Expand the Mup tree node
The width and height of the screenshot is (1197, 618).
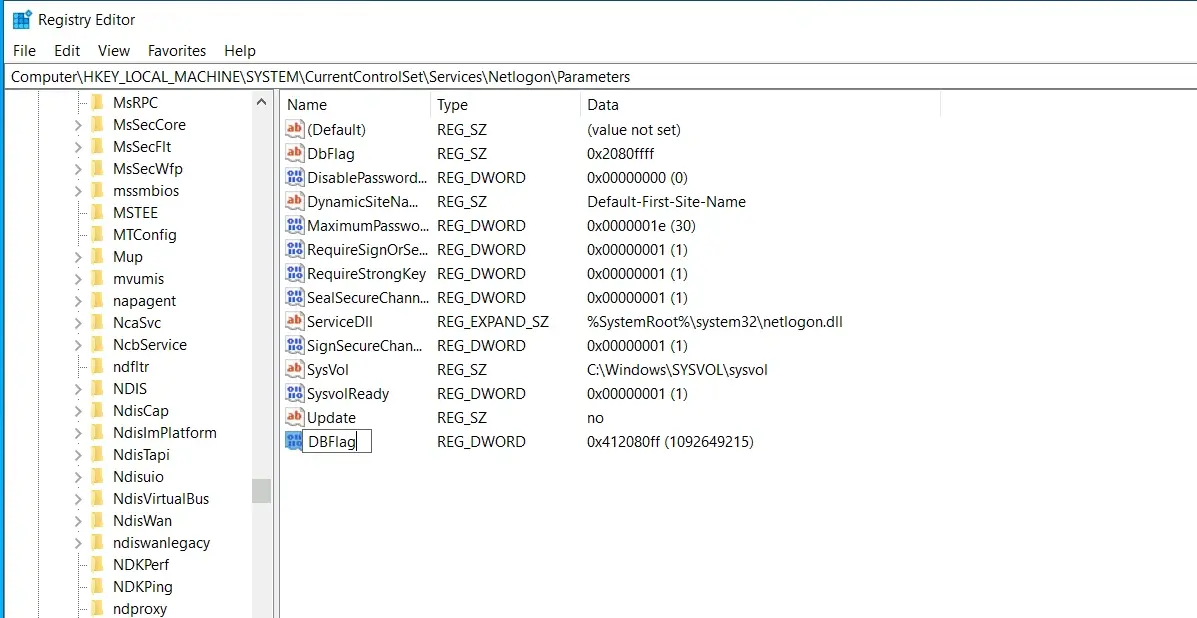point(78,257)
